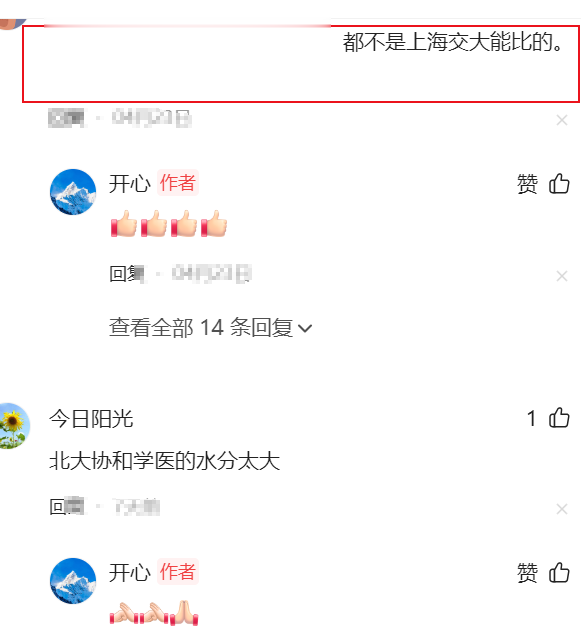Viewport: 581px width, 632px height.
Task: Click the chevron beside 14 条回复
Action: (x=305, y=328)
